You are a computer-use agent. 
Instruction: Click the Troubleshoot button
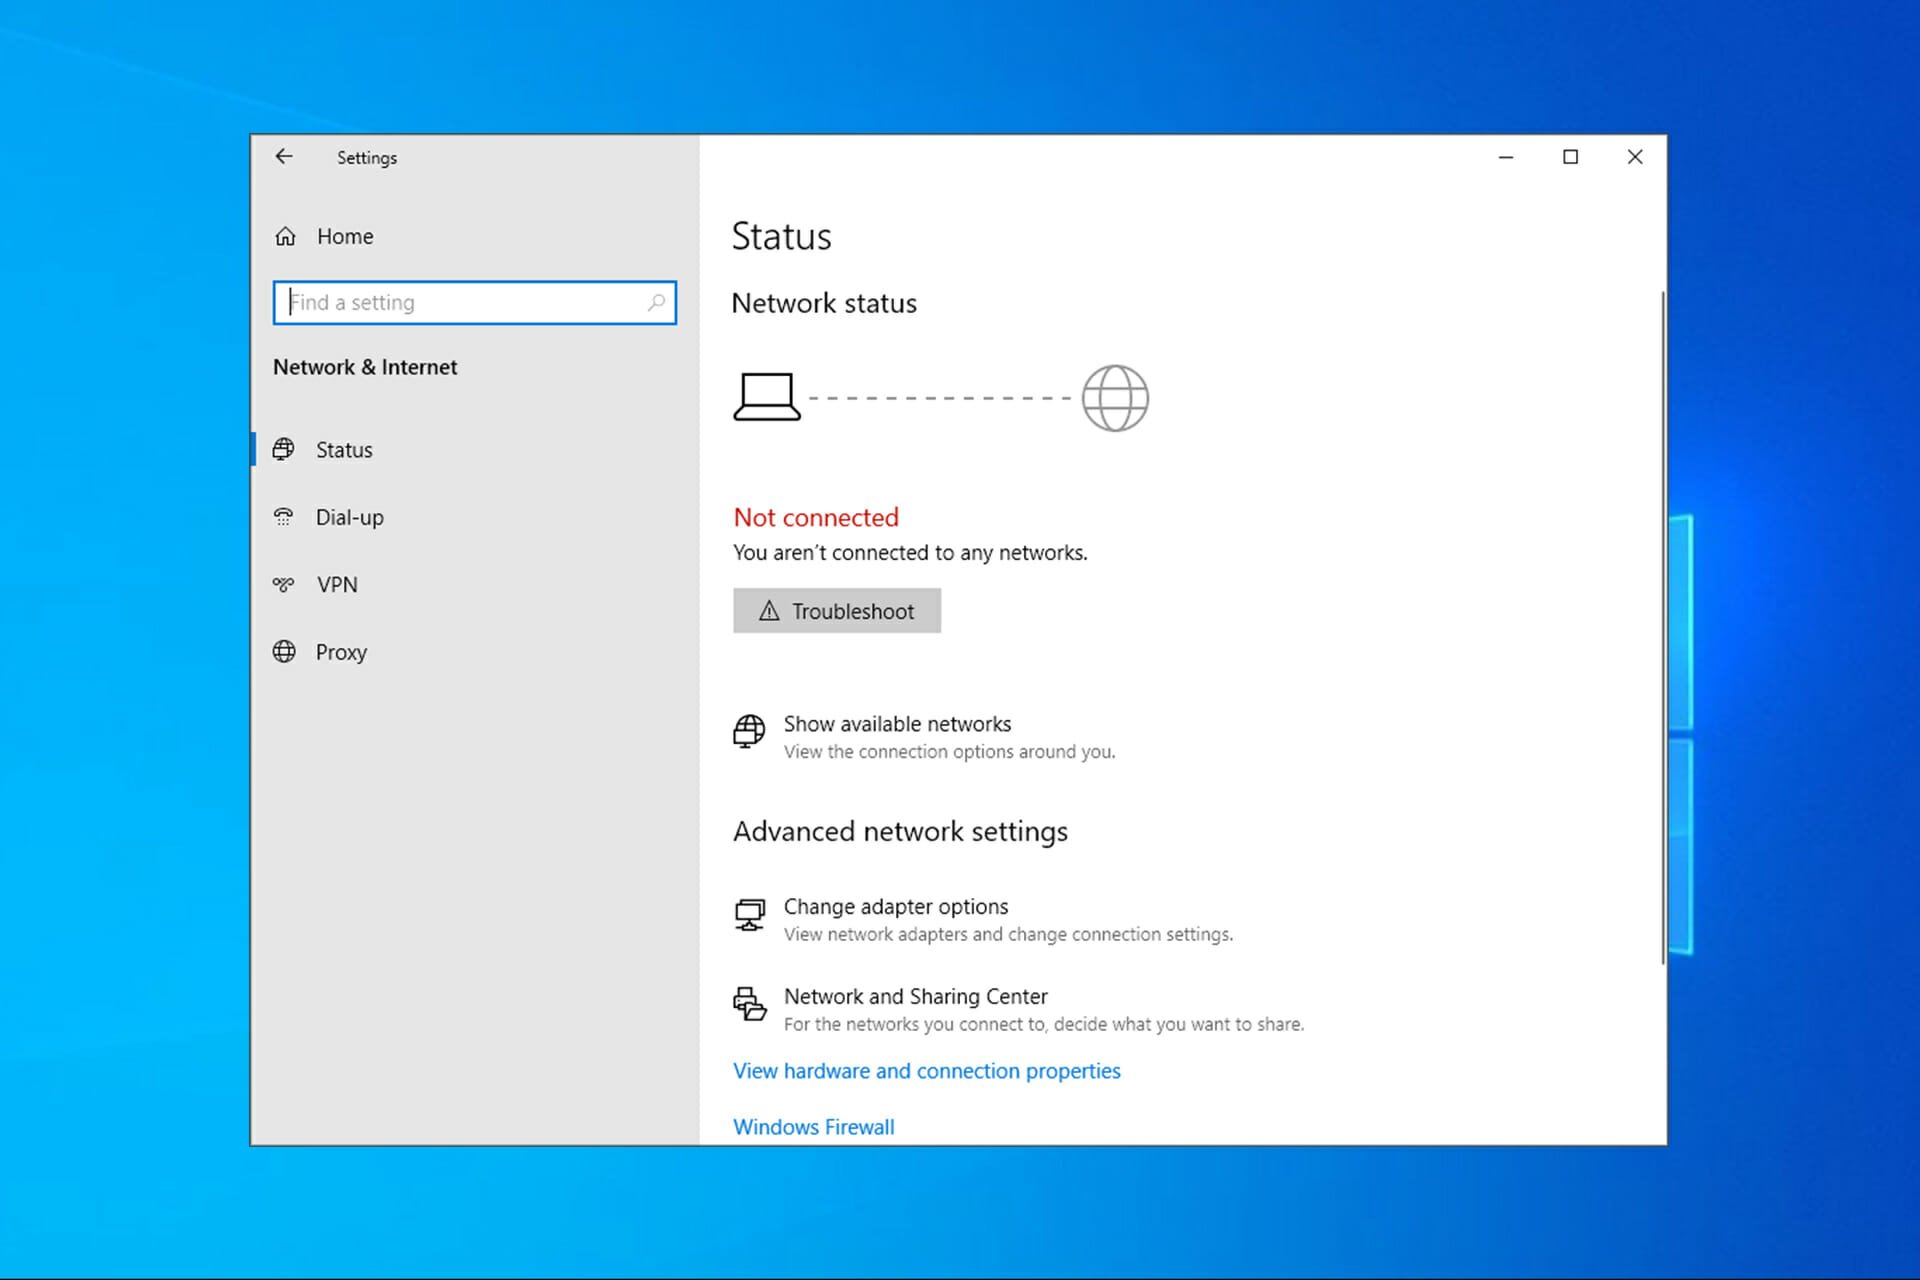click(x=836, y=610)
